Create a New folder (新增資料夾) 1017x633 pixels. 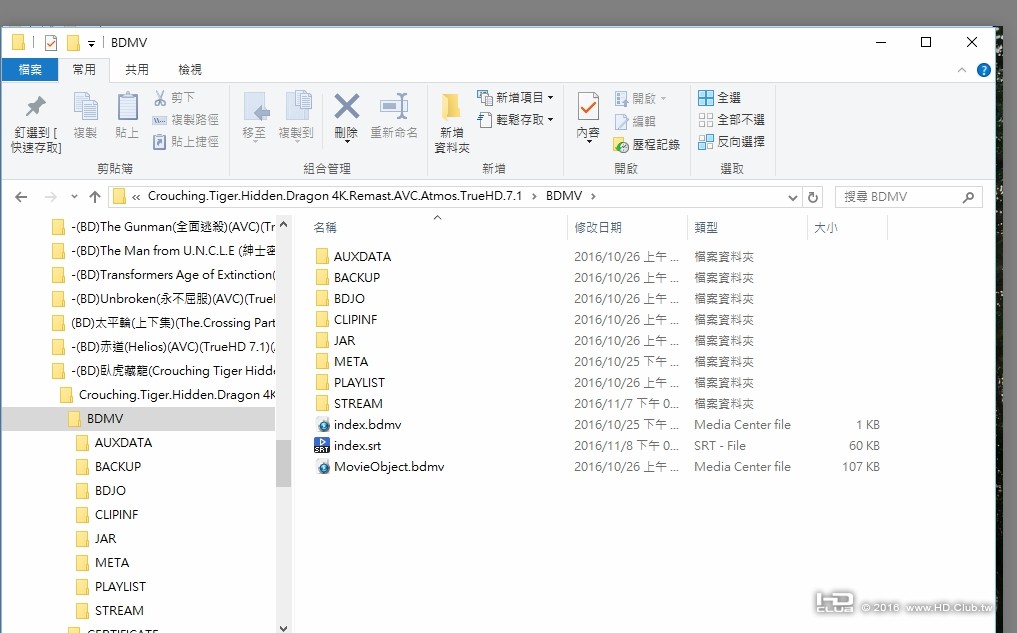click(x=451, y=123)
